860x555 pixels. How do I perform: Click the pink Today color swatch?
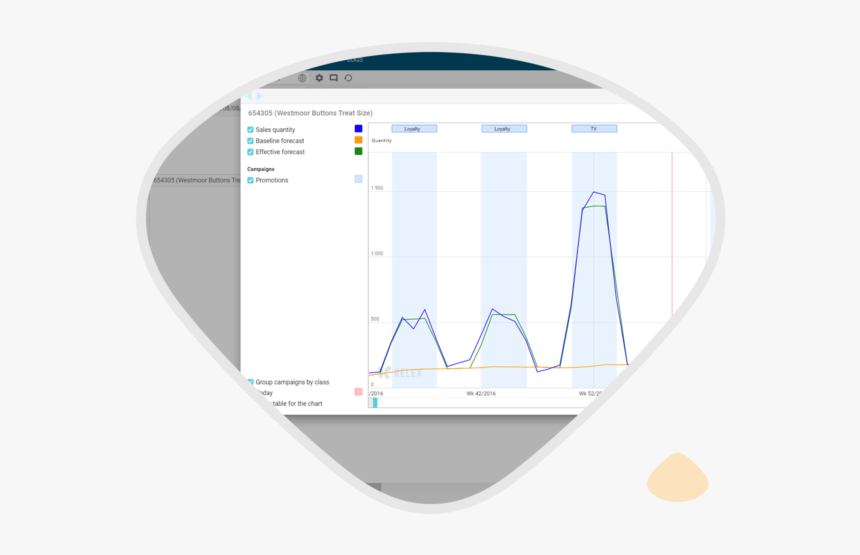[358, 392]
